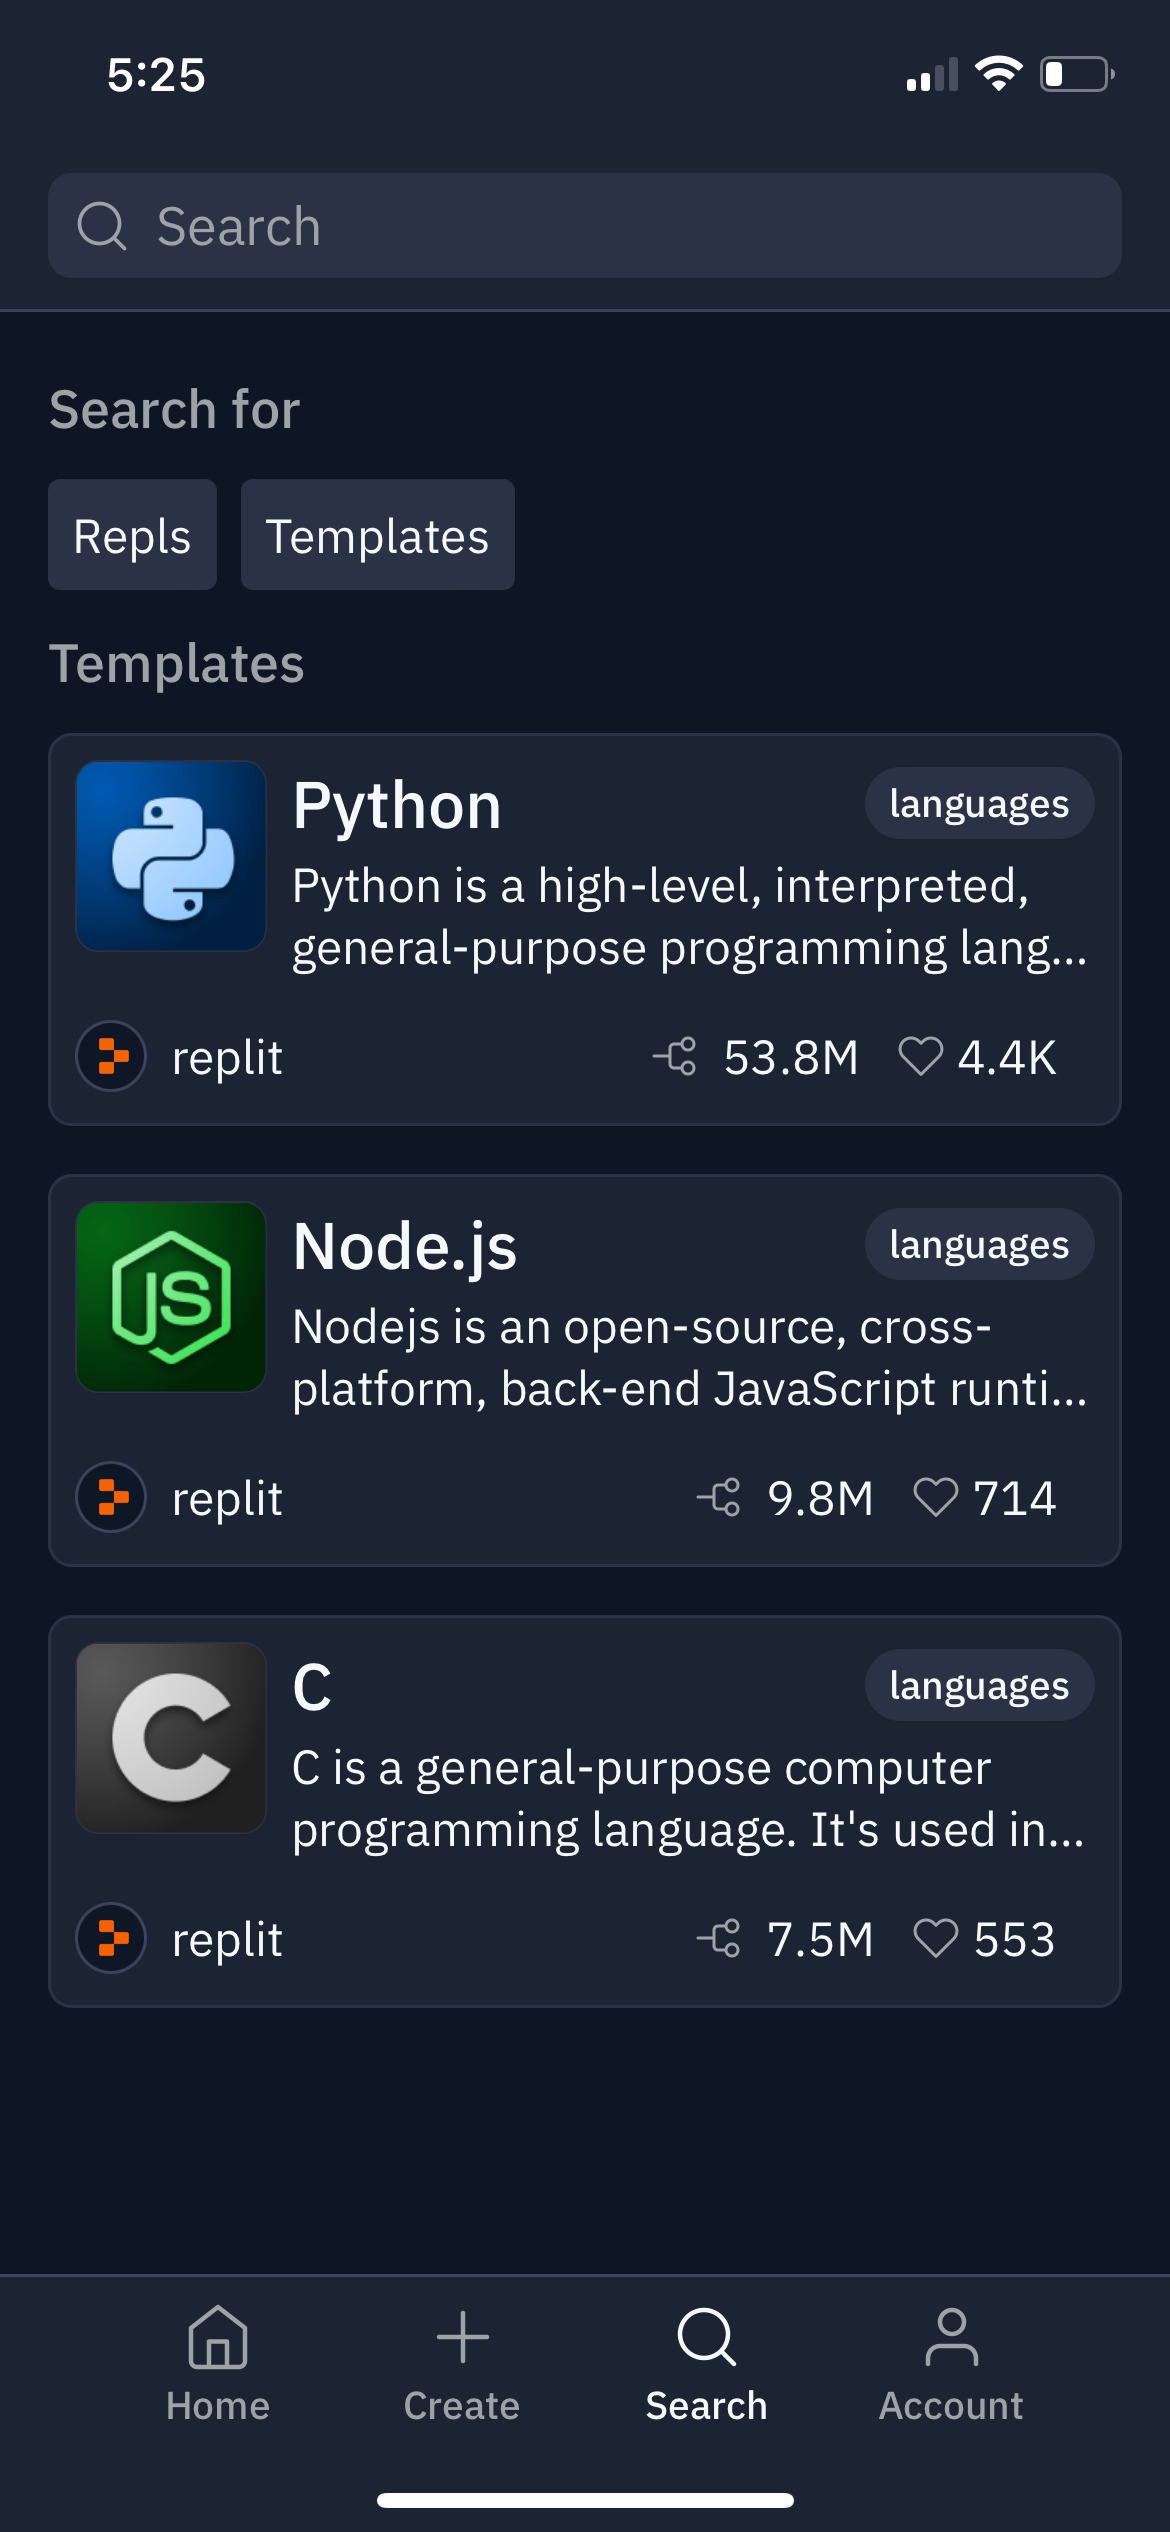Click into the Search input field
The height and width of the screenshot is (2532, 1170).
click(620, 226)
